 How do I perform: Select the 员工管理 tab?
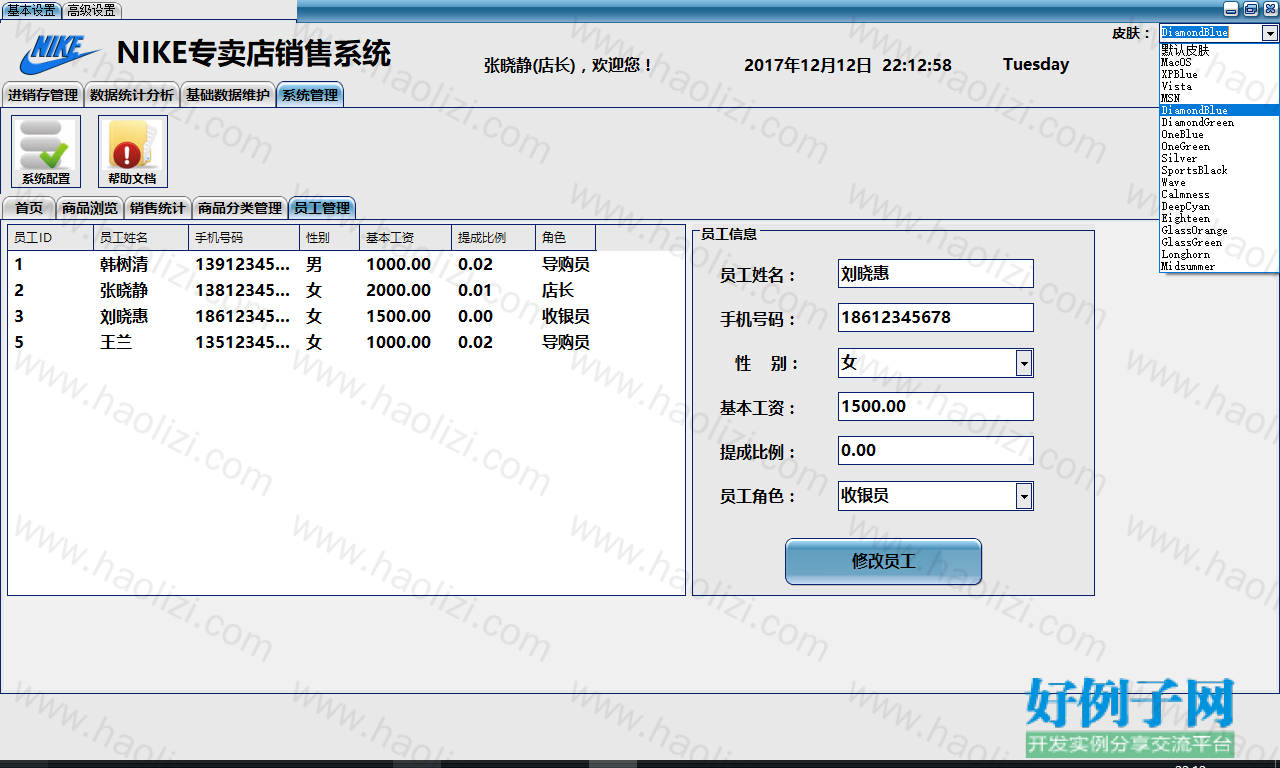point(322,208)
